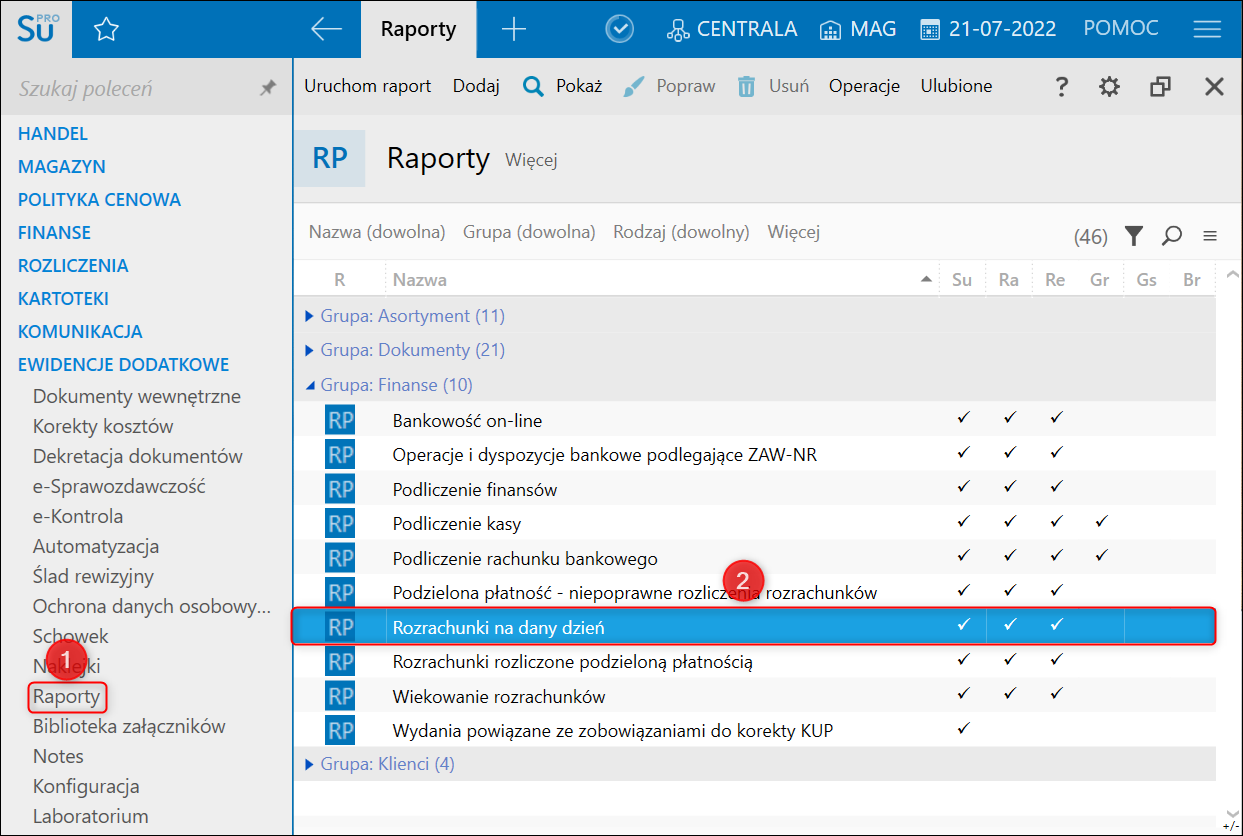The image size is (1243, 836).
Task: Expand the Grupa: Dokumenty group
Action: pyautogui.click(x=309, y=350)
